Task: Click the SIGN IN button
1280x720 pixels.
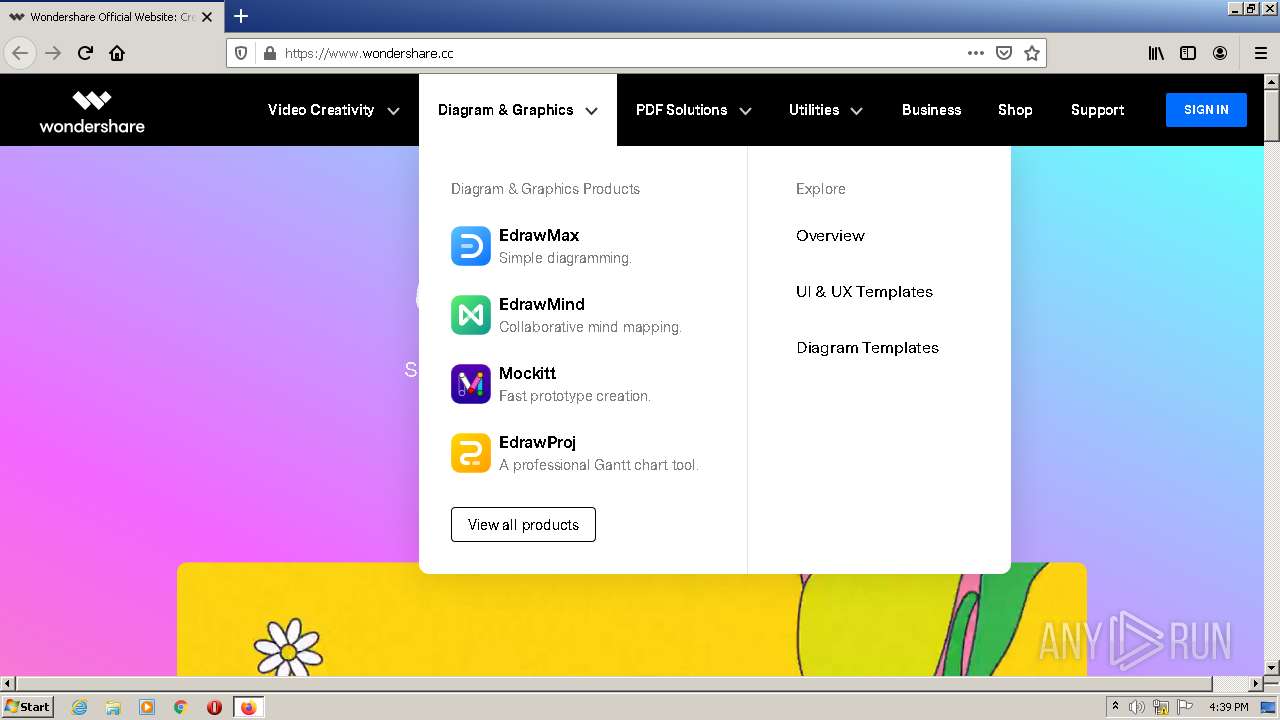Action: (1206, 110)
